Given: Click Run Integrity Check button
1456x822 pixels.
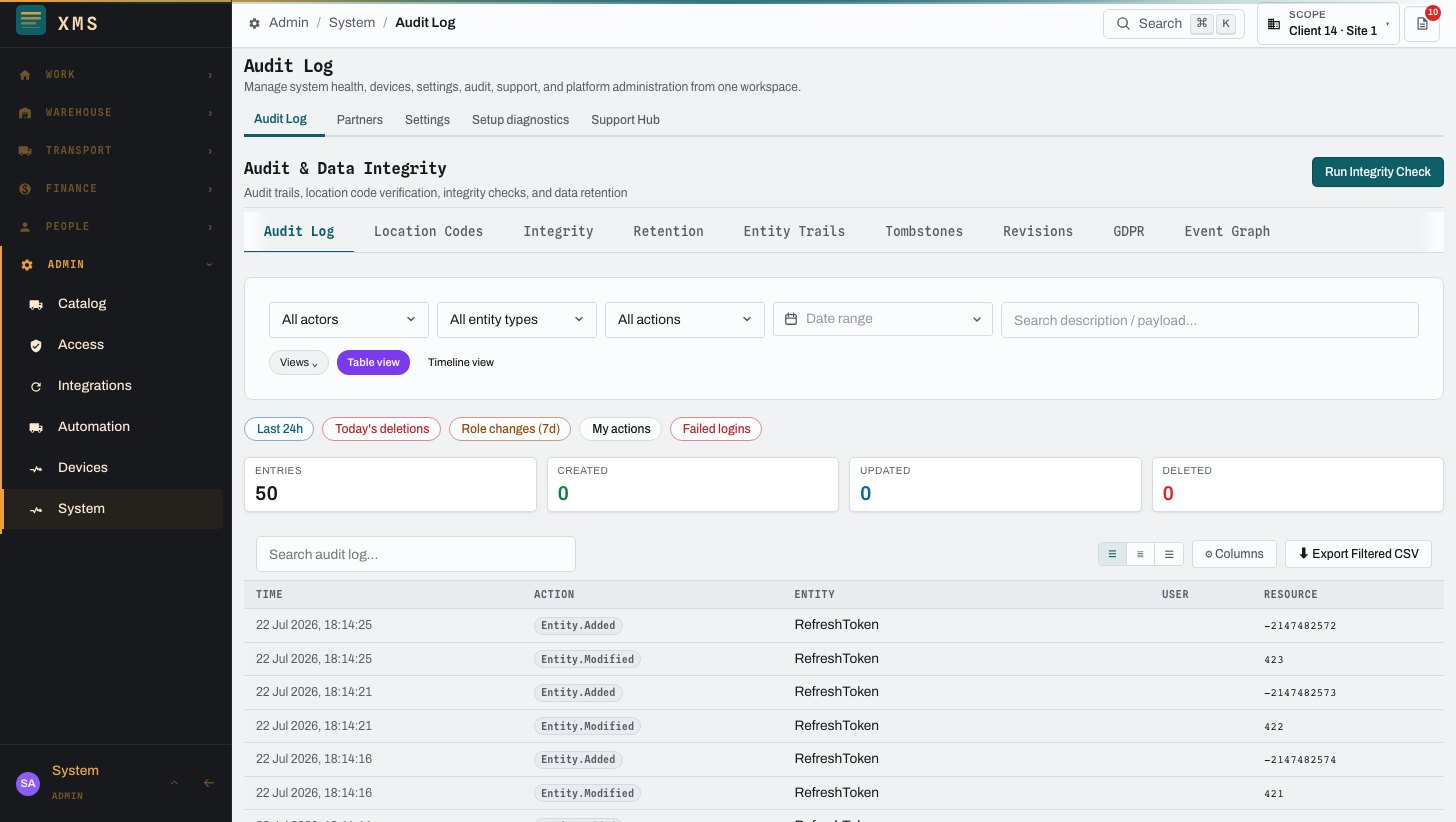Looking at the screenshot, I should (x=1378, y=172).
